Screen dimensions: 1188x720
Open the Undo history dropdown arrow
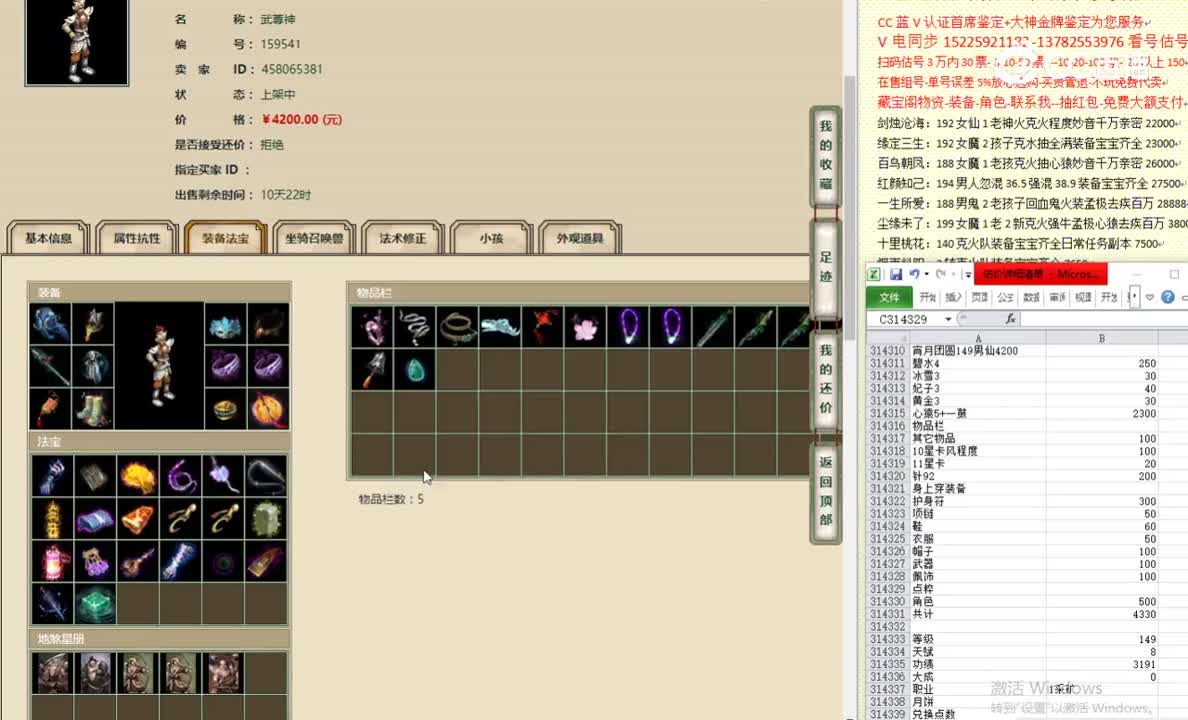click(926, 274)
